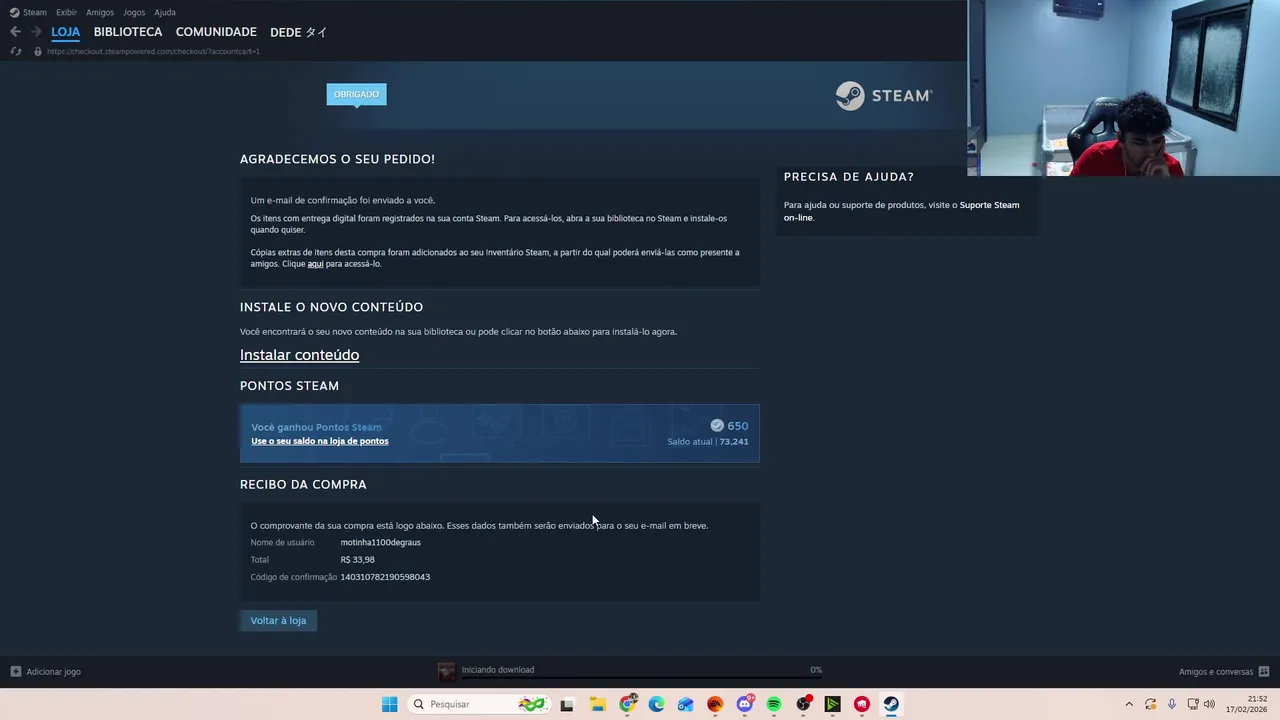Open Spotify from the taskbar
Viewport: 1280px width, 720px height.
774,704
